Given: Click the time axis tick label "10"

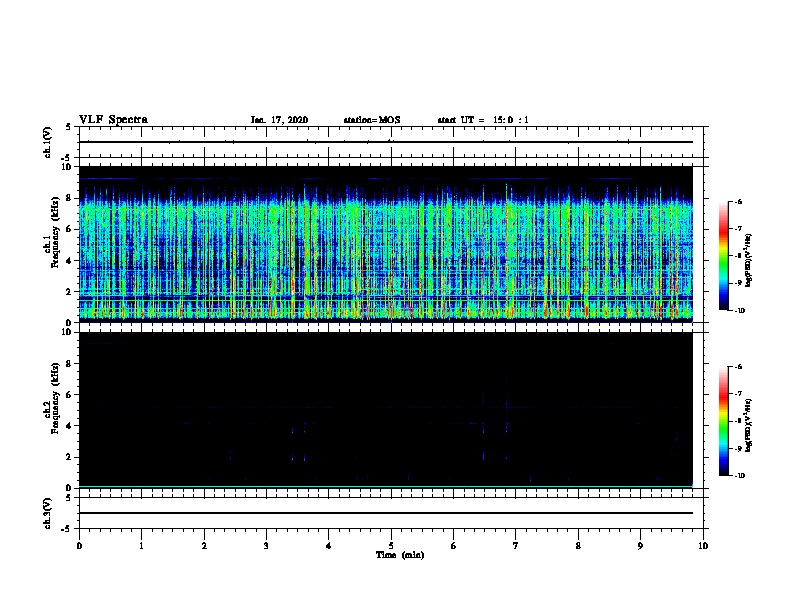Looking at the screenshot, I should [703, 546].
